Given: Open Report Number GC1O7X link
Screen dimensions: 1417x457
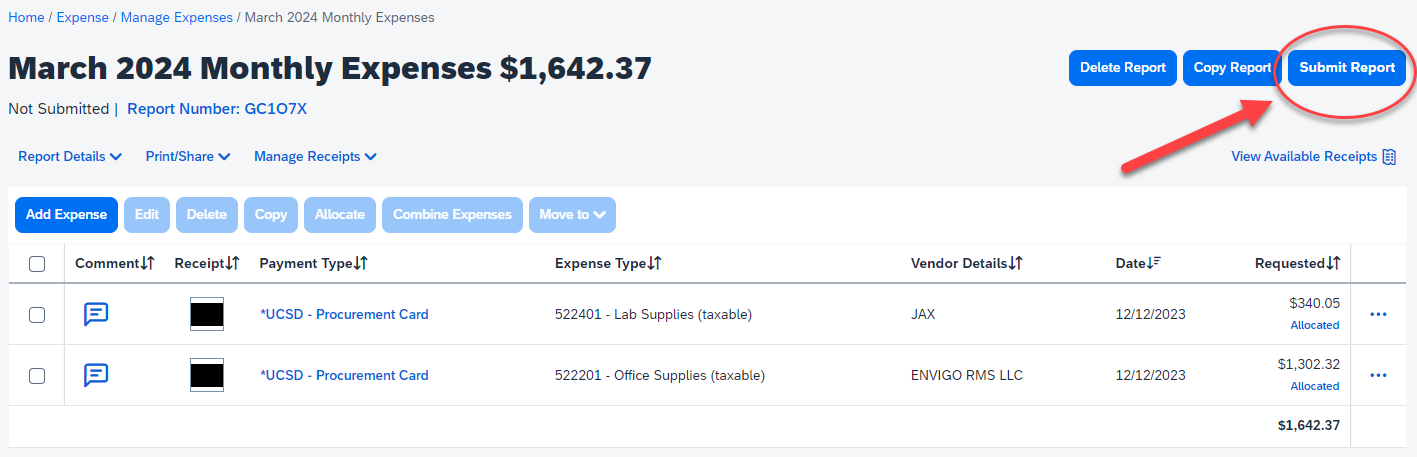Looking at the screenshot, I should (217, 109).
